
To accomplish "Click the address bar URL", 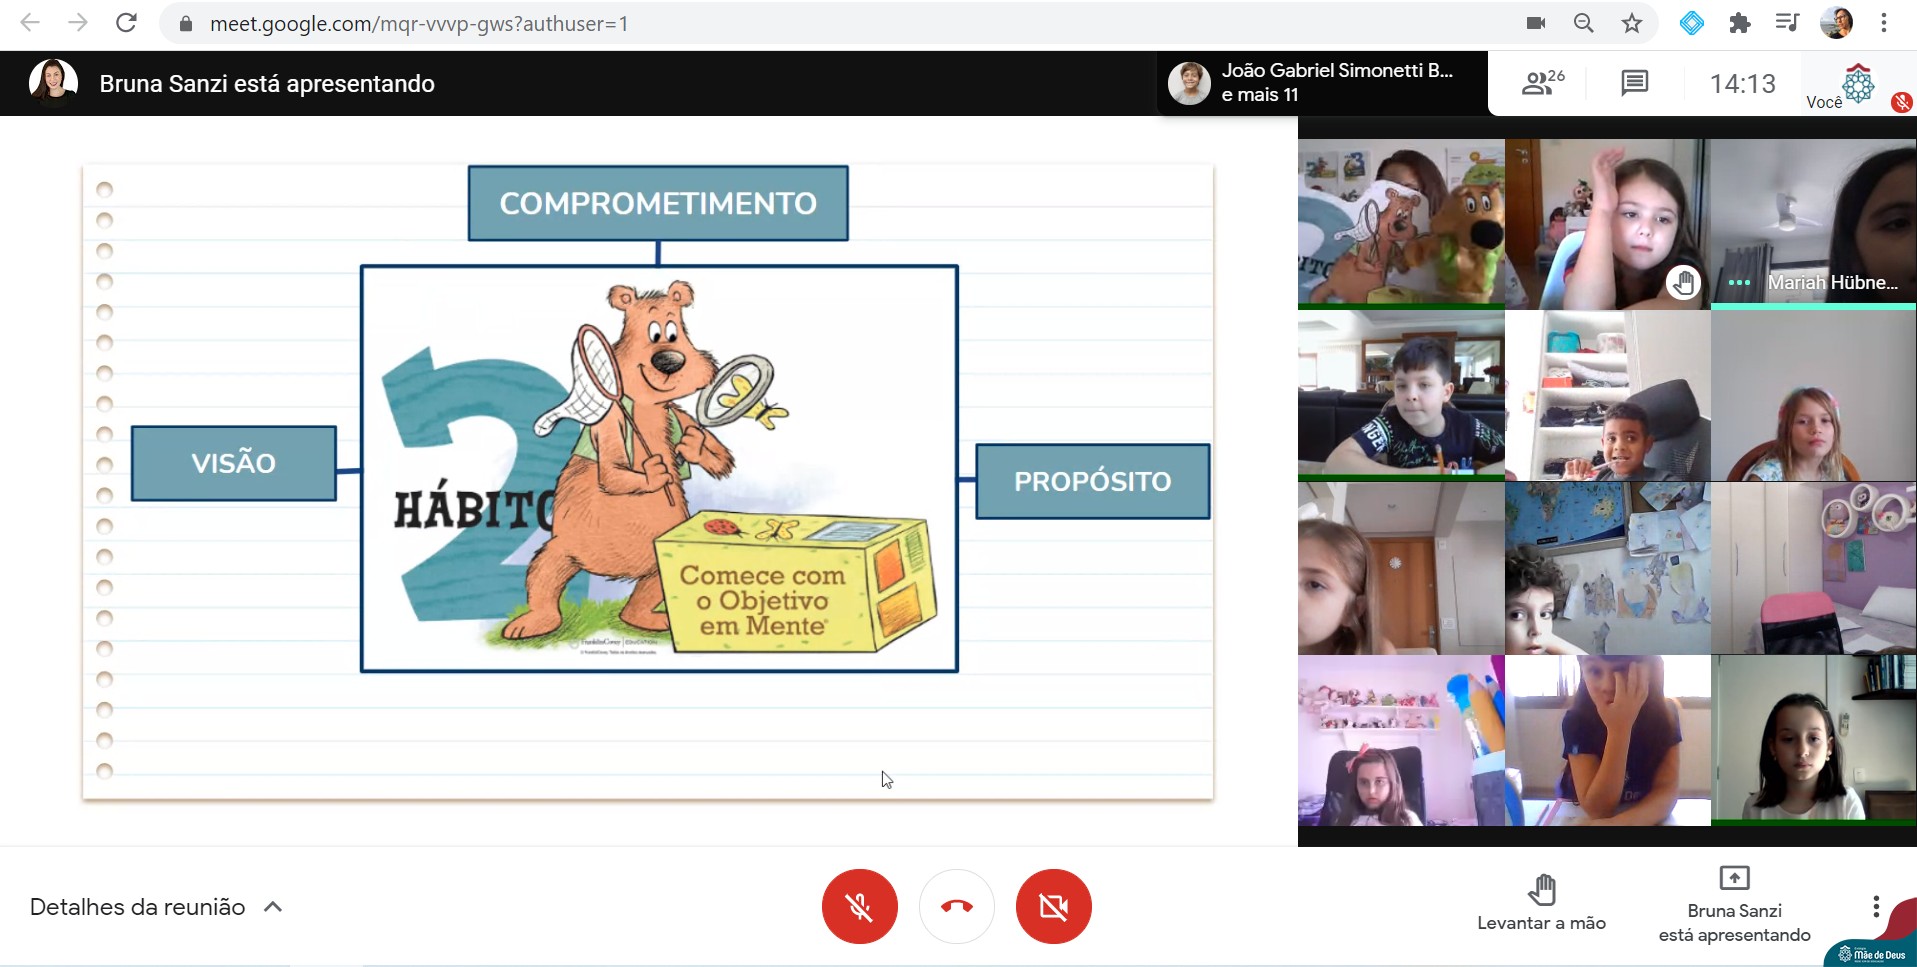I will pos(418,23).
